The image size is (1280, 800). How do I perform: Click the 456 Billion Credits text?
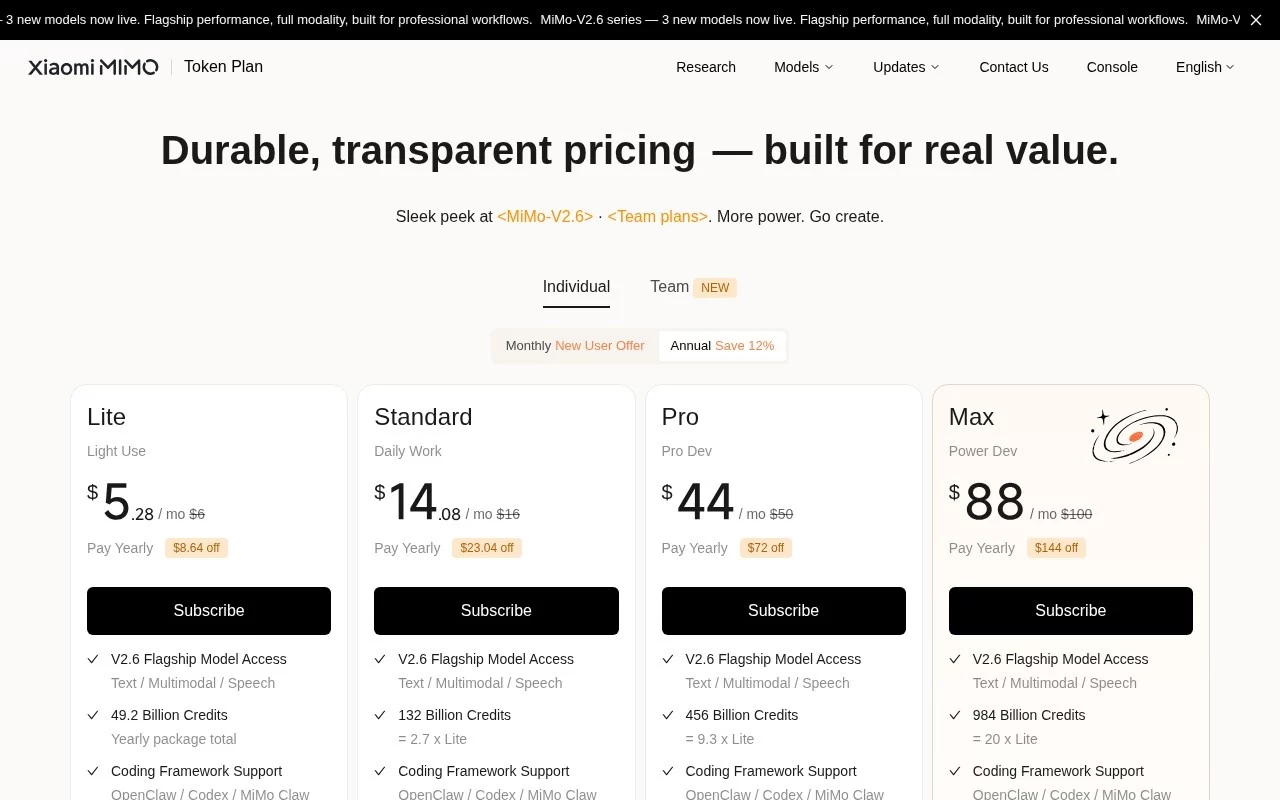point(742,715)
